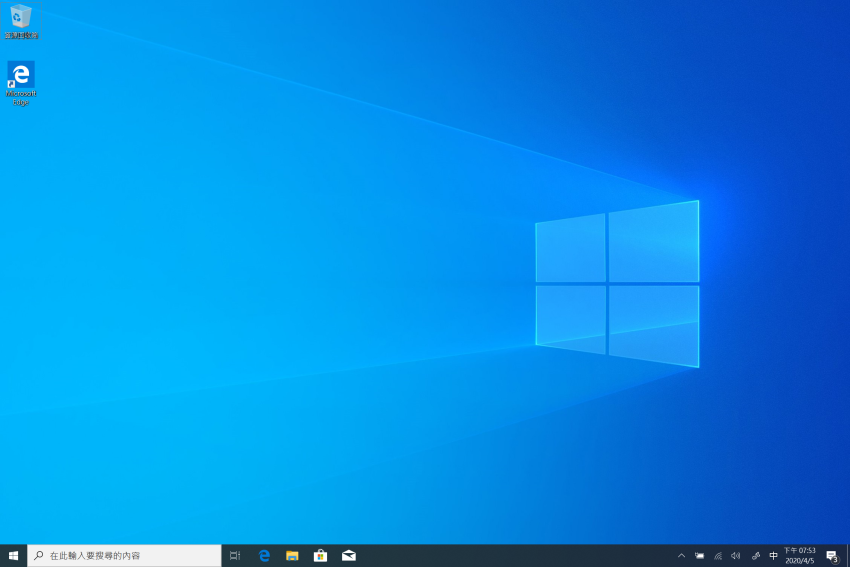This screenshot has width=850, height=567.
Task: Open Task View from the taskbar
Action: [x=235, y=556]
